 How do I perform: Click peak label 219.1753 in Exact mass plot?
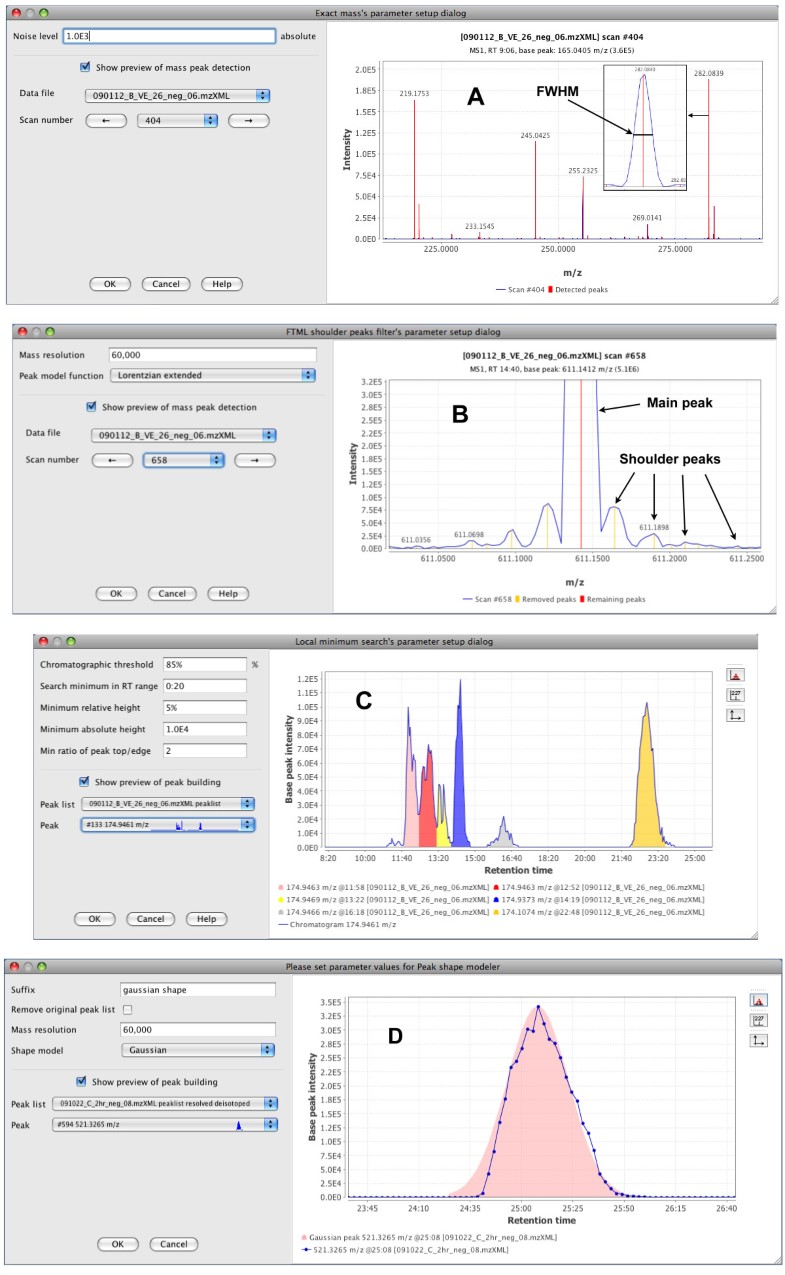click(418, 92)
